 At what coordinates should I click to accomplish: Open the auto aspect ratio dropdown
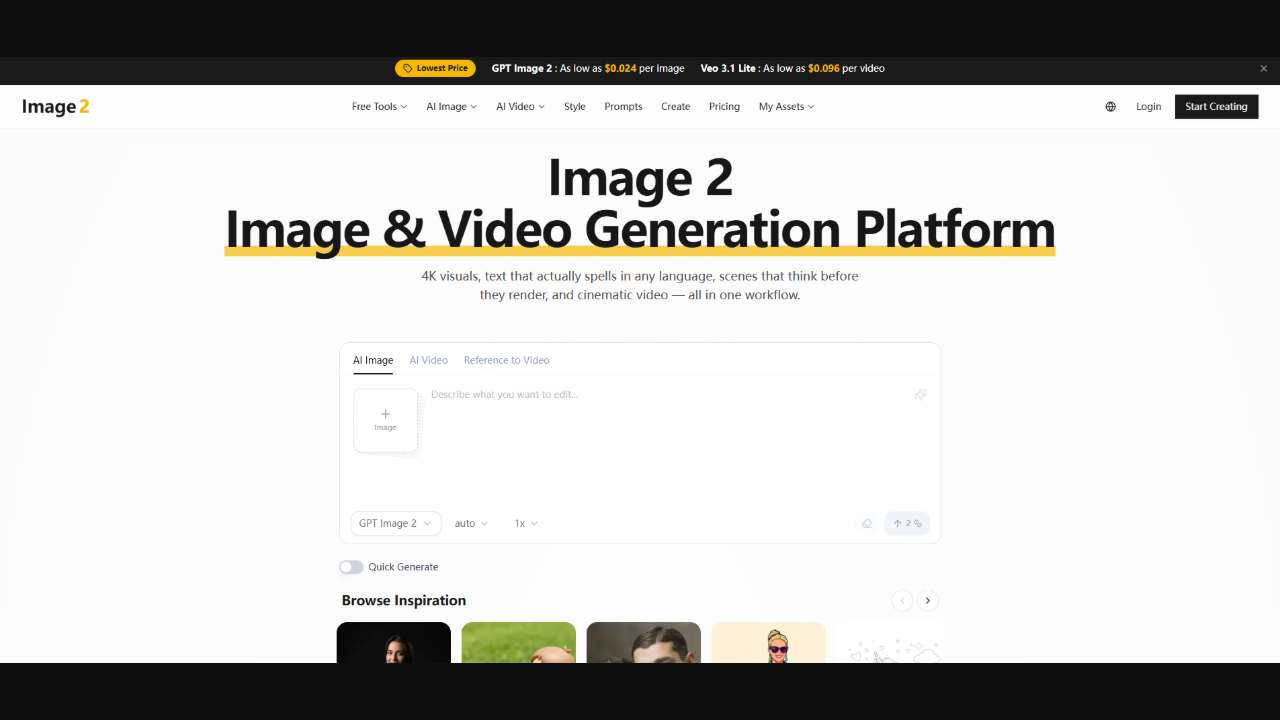[x=471, y=523]
